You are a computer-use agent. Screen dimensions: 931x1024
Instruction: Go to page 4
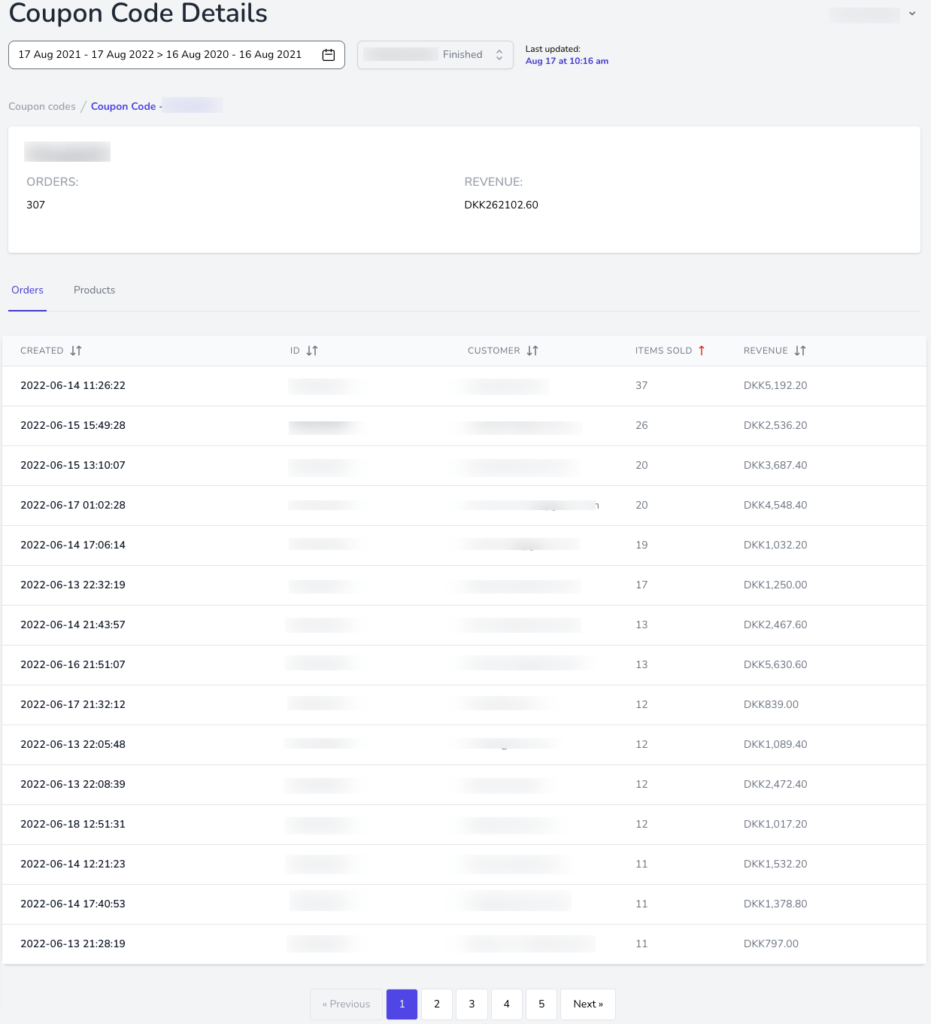coord(507,1004)
